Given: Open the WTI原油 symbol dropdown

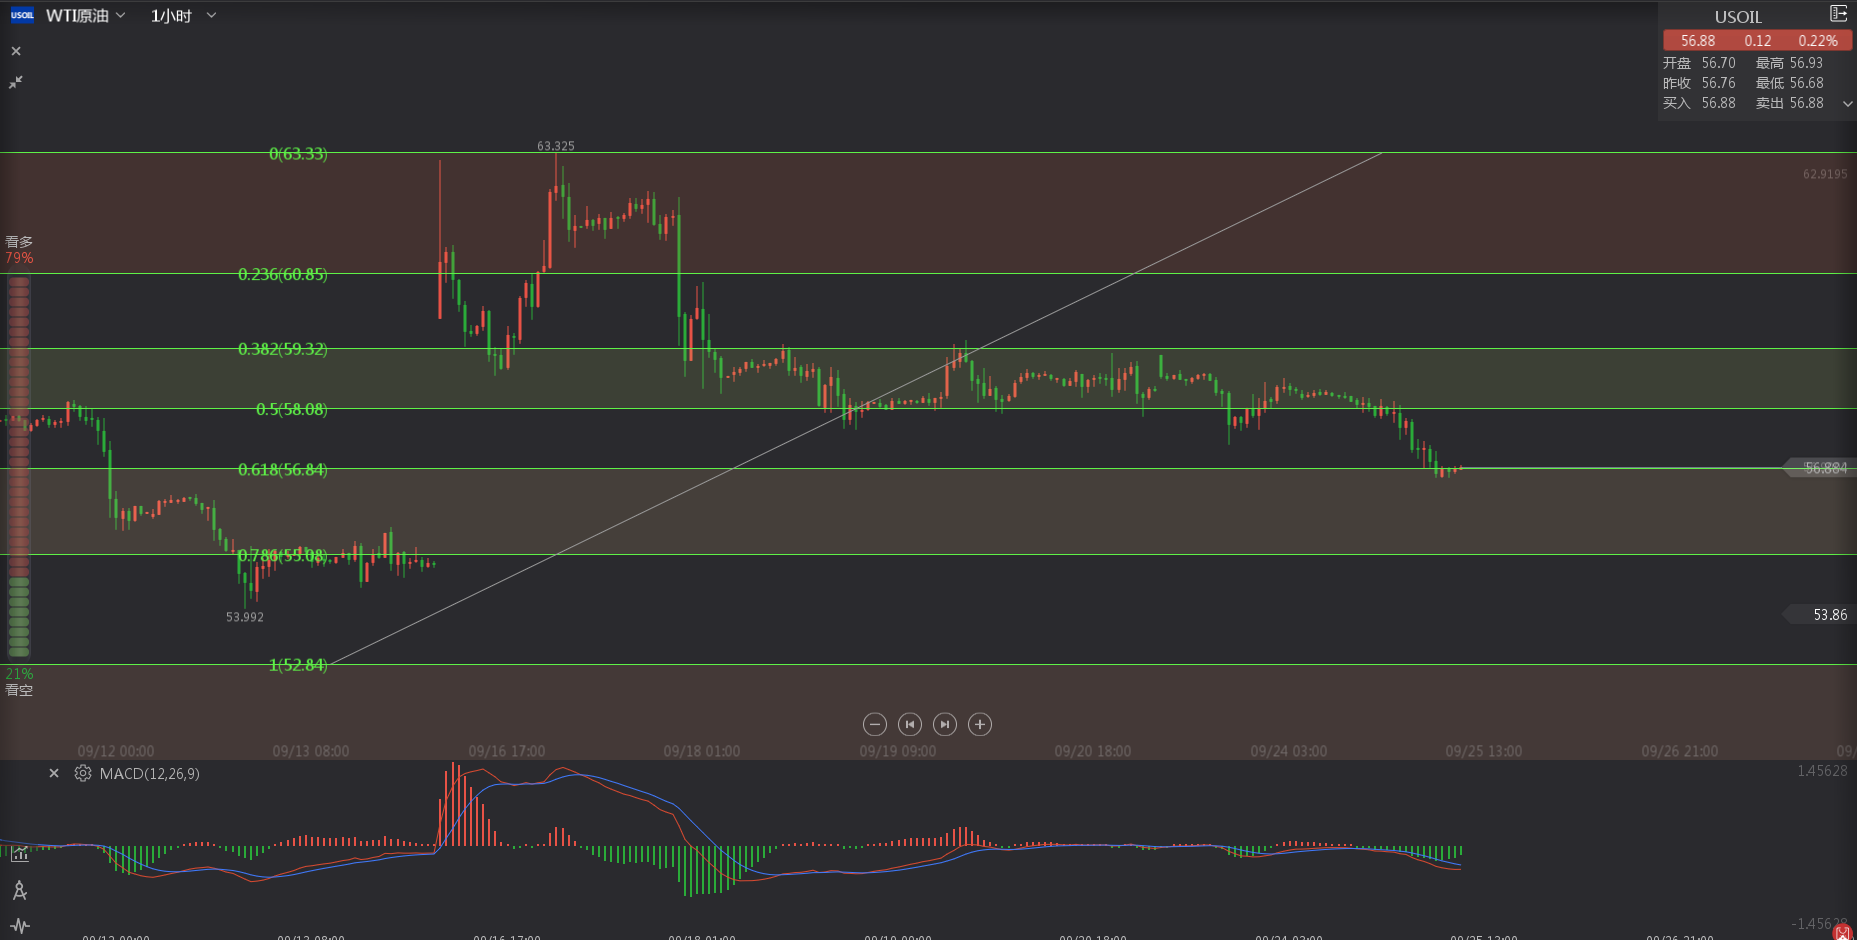Looking at the screenshot, I should [x=86, y=16].
